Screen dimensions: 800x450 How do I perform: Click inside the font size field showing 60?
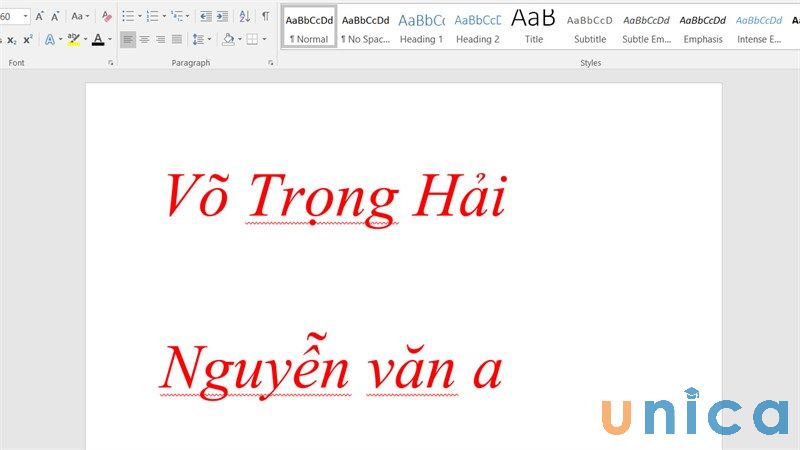click(10, 16)
